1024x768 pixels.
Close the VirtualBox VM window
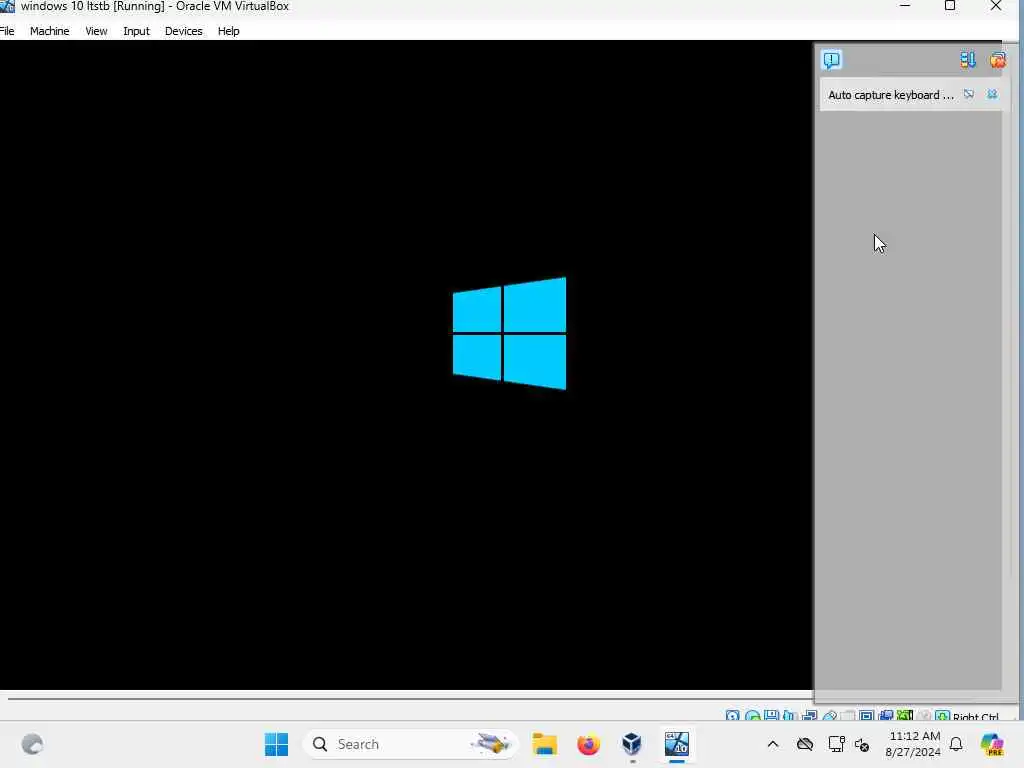pos(995,6)
